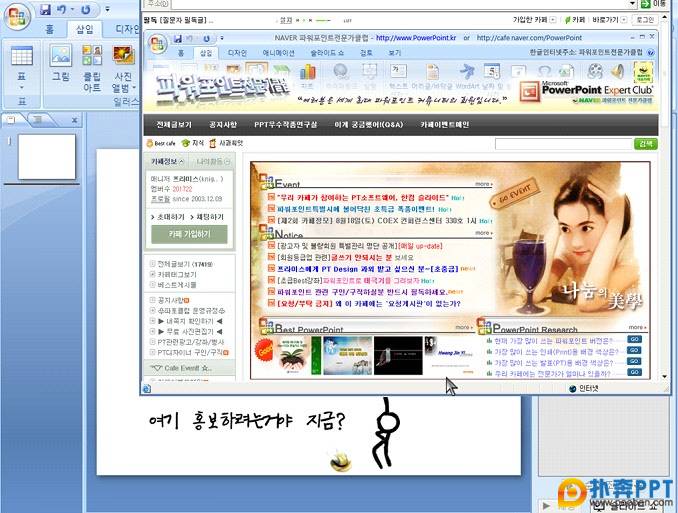Click the more link beside Best PowerPoint
The image size is (678, 513).
click(464, 327)
